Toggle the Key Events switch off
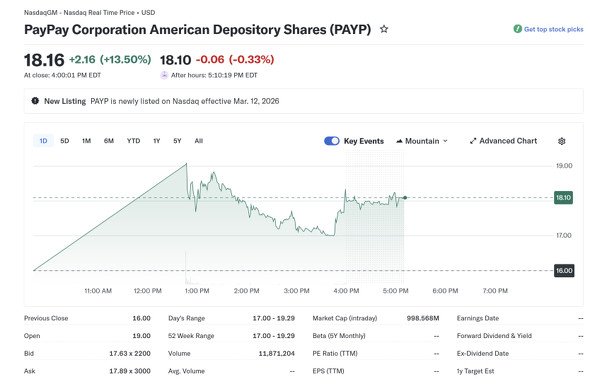The width and height of the screenshot is (590, 384). point(331,141)
